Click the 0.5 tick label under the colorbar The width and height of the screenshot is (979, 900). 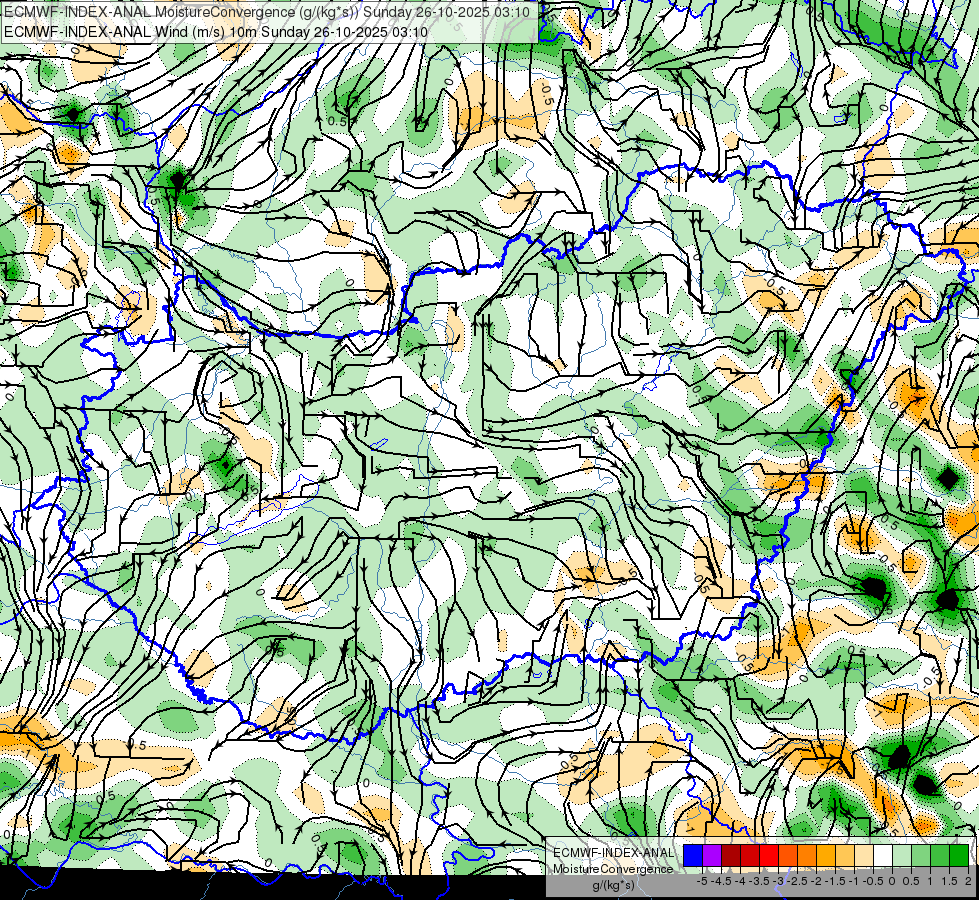pos(911,881)
